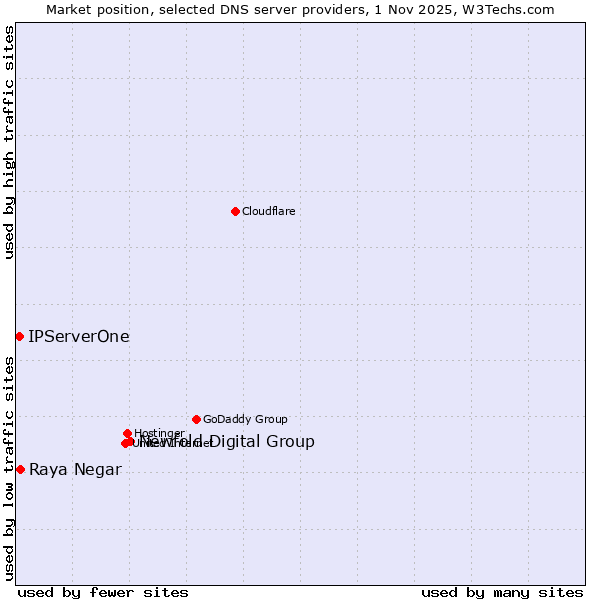Click the GoDaddy Group data point marker
The image size is (600, 600).
196,419
